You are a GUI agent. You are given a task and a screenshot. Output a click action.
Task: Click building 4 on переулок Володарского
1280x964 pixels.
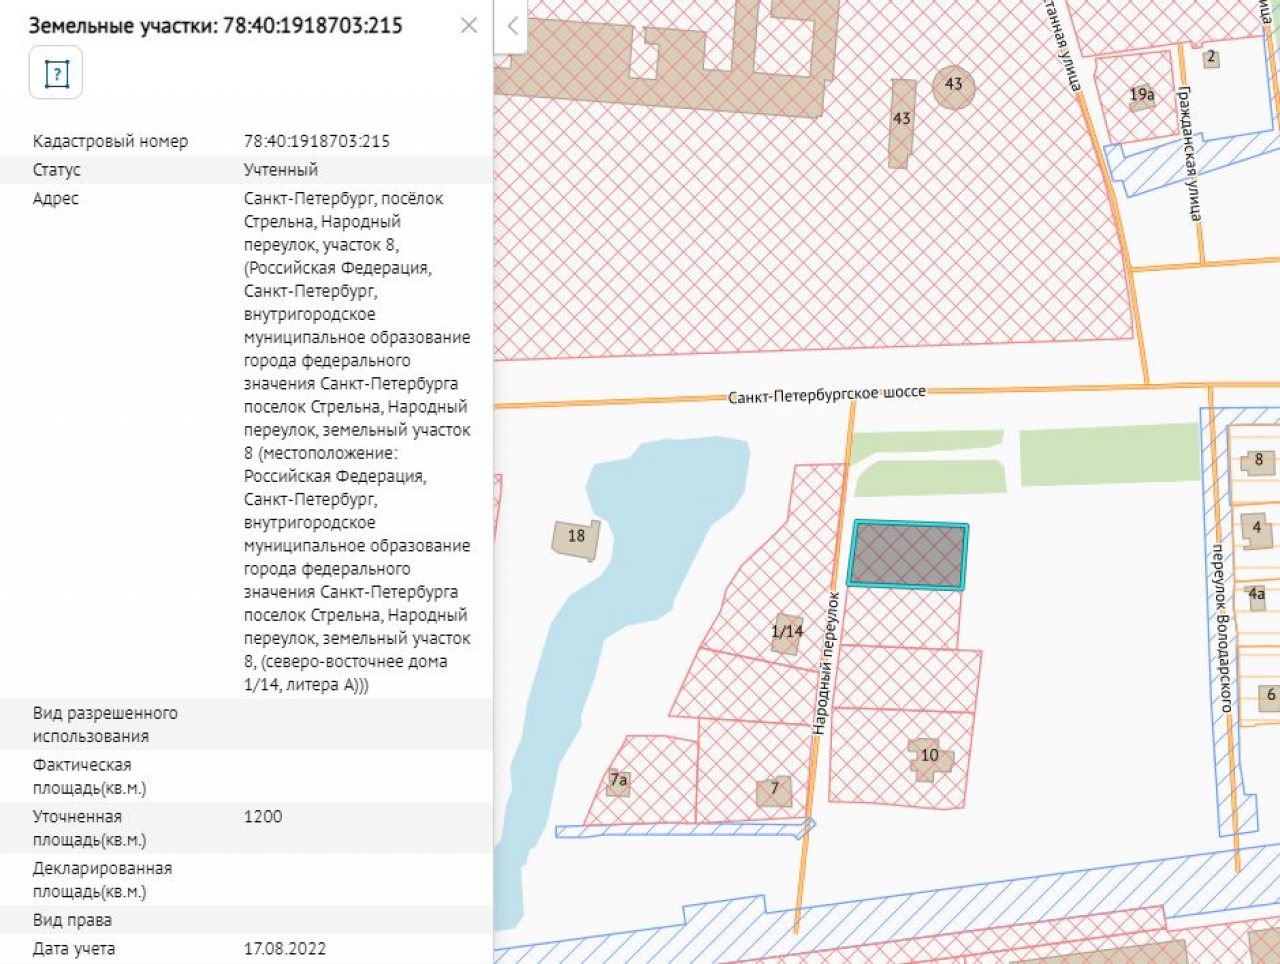click(1257, 528)
